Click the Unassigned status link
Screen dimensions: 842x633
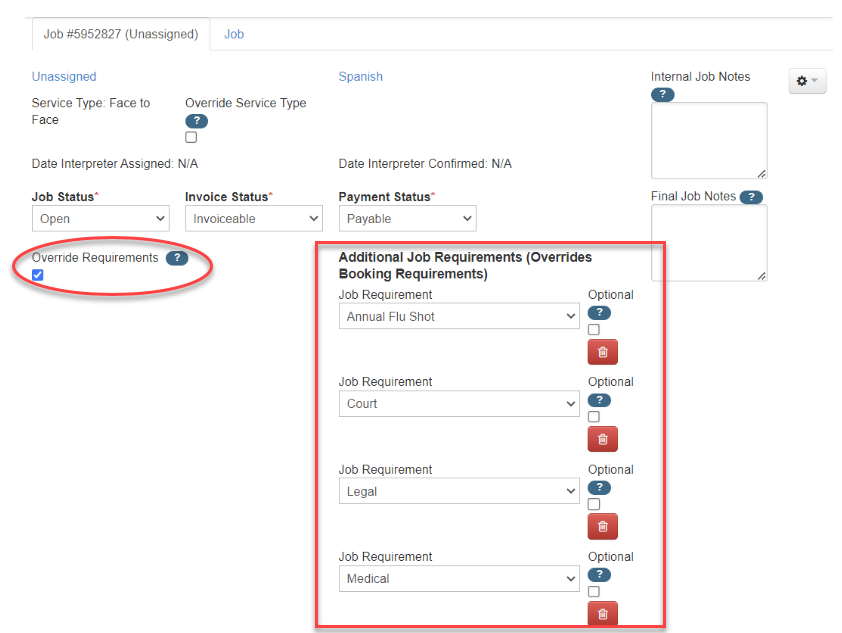click(x=63, y=76)
